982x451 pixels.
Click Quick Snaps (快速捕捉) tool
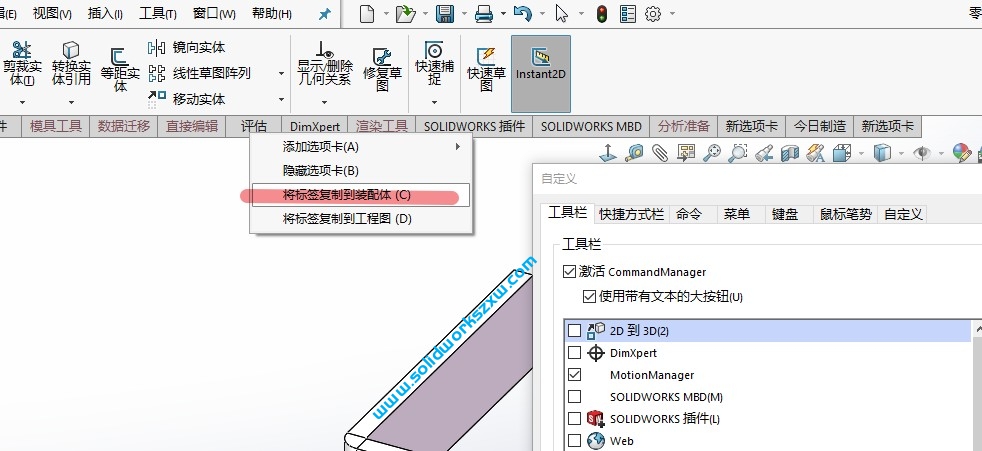click(x=434, y=64)
